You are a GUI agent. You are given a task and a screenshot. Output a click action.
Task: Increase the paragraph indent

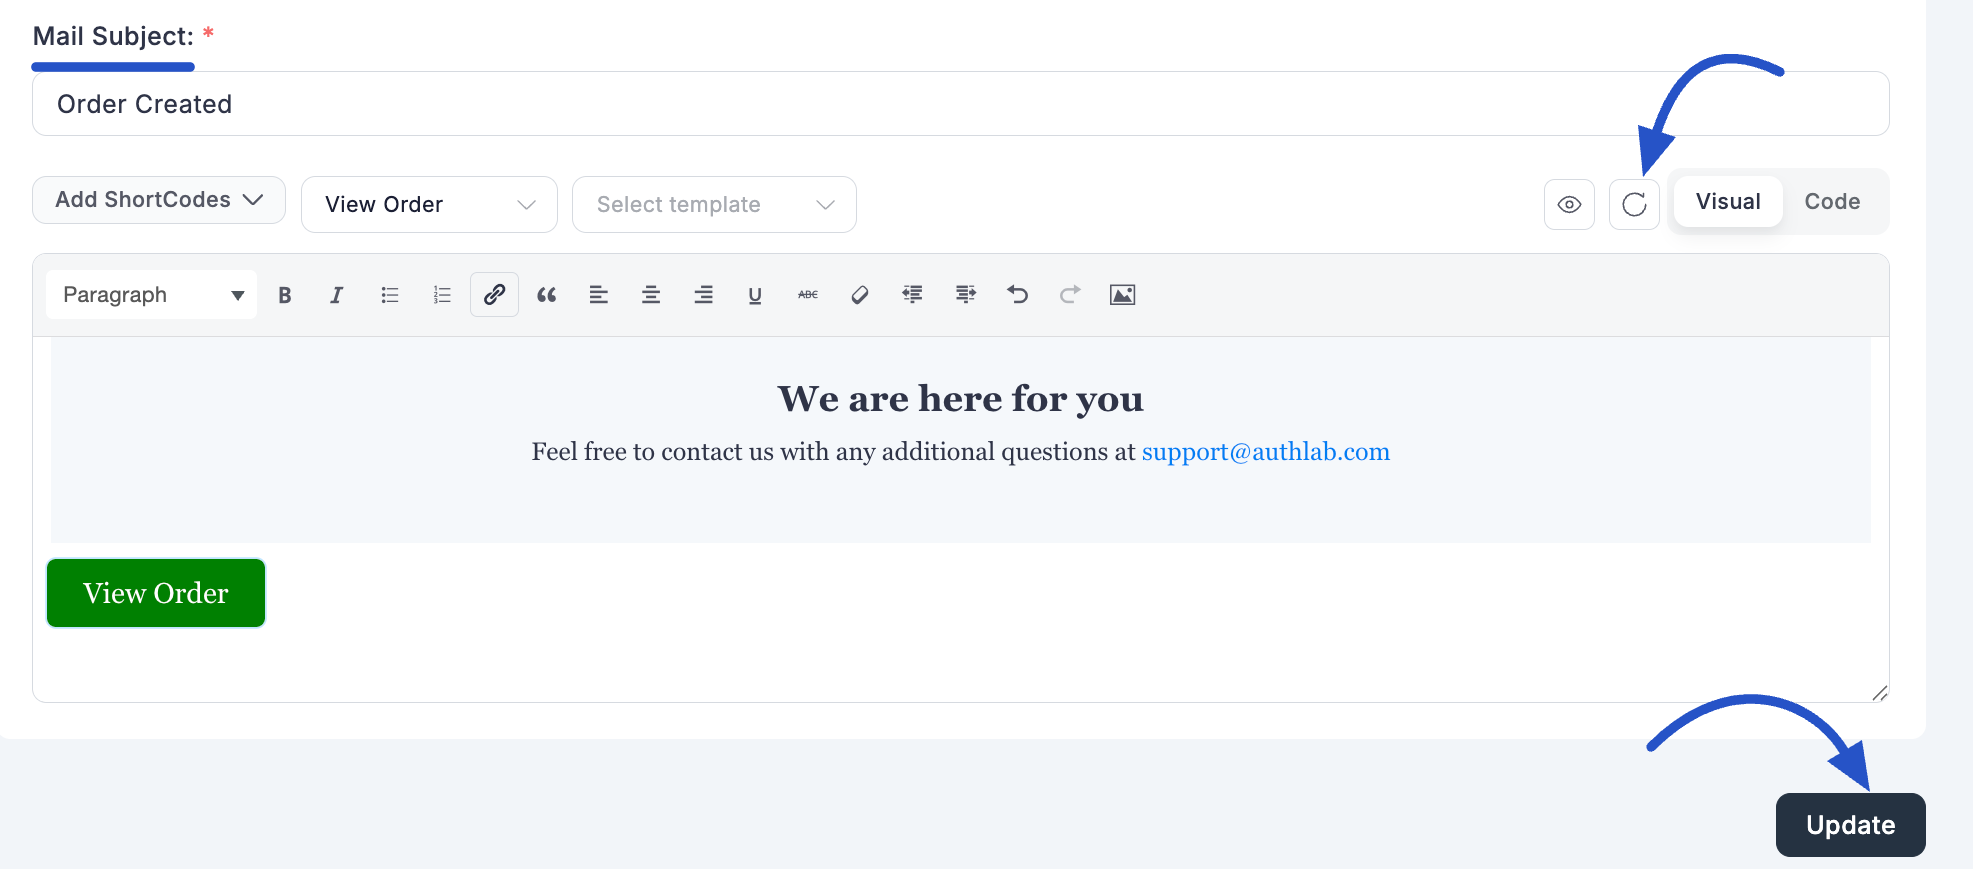[965, 295]
